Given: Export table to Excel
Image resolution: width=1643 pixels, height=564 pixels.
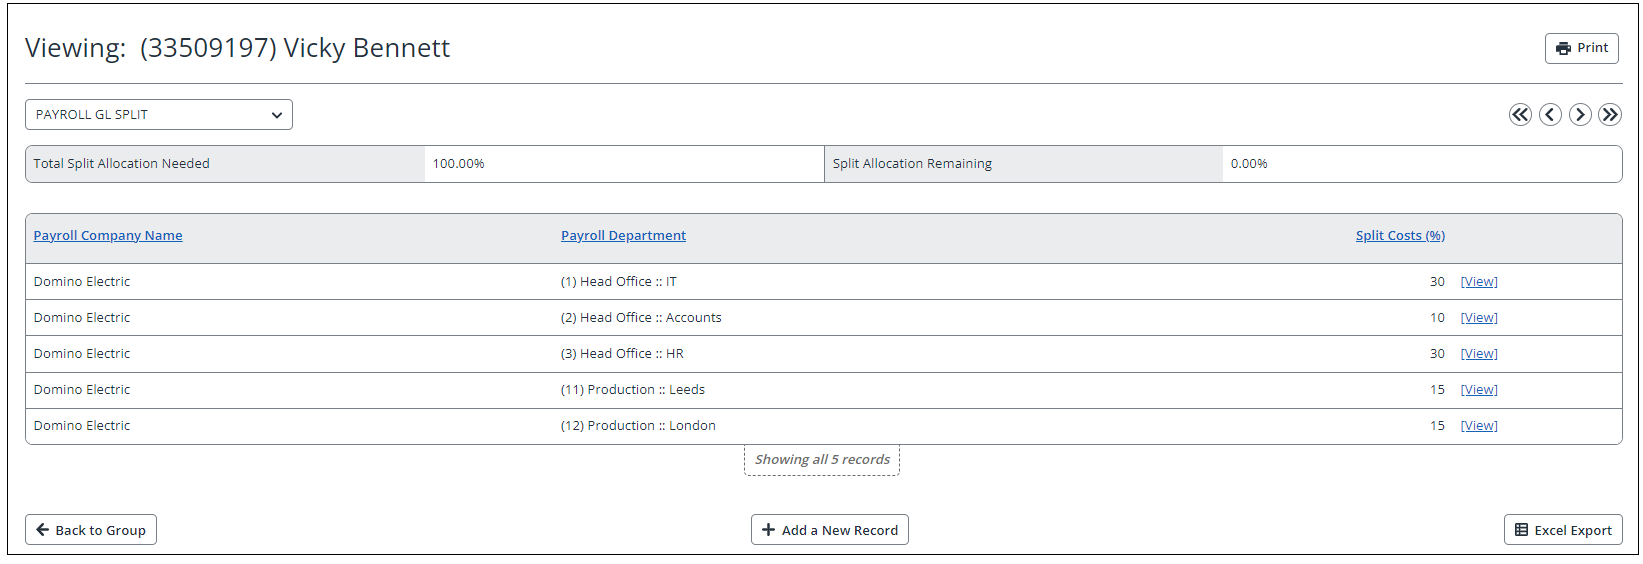Looking at the screenshot, I should click(x=1563, y=530).
